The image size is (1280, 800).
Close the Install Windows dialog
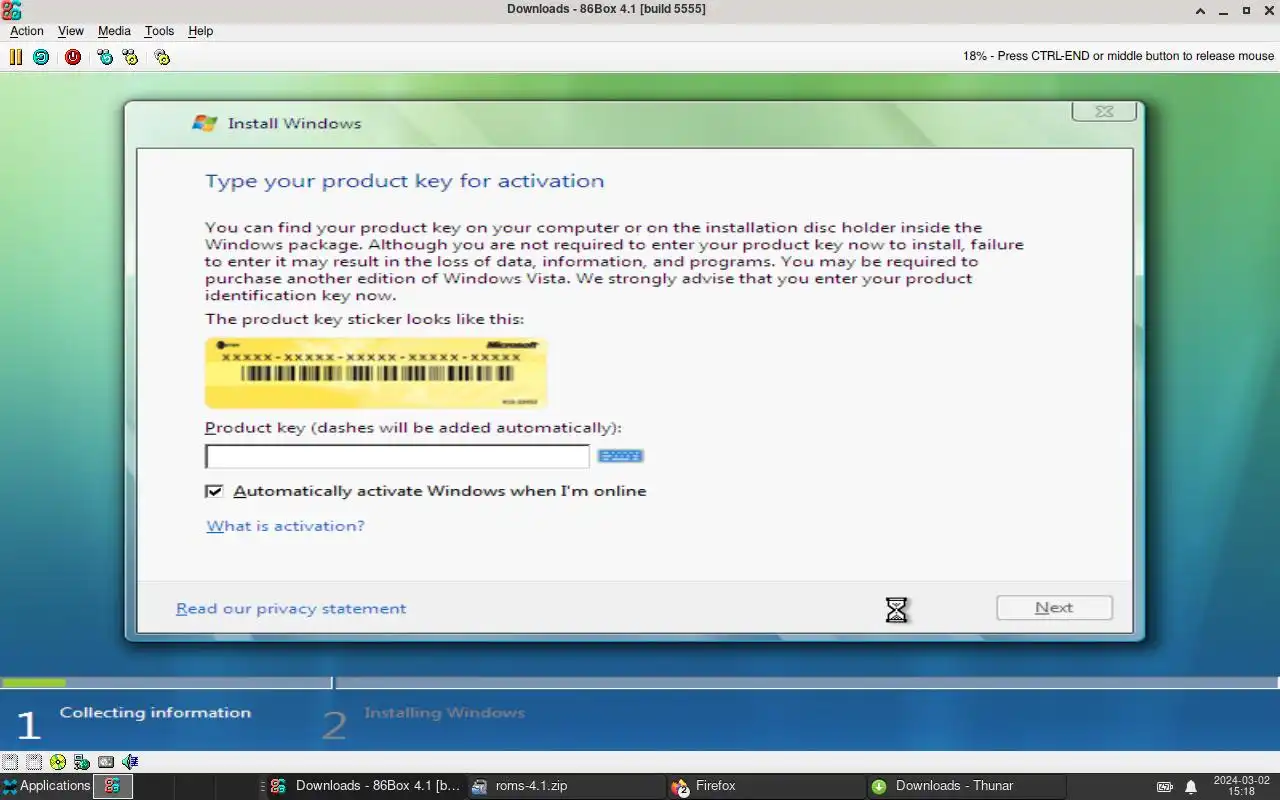[x=1104, y=111]
